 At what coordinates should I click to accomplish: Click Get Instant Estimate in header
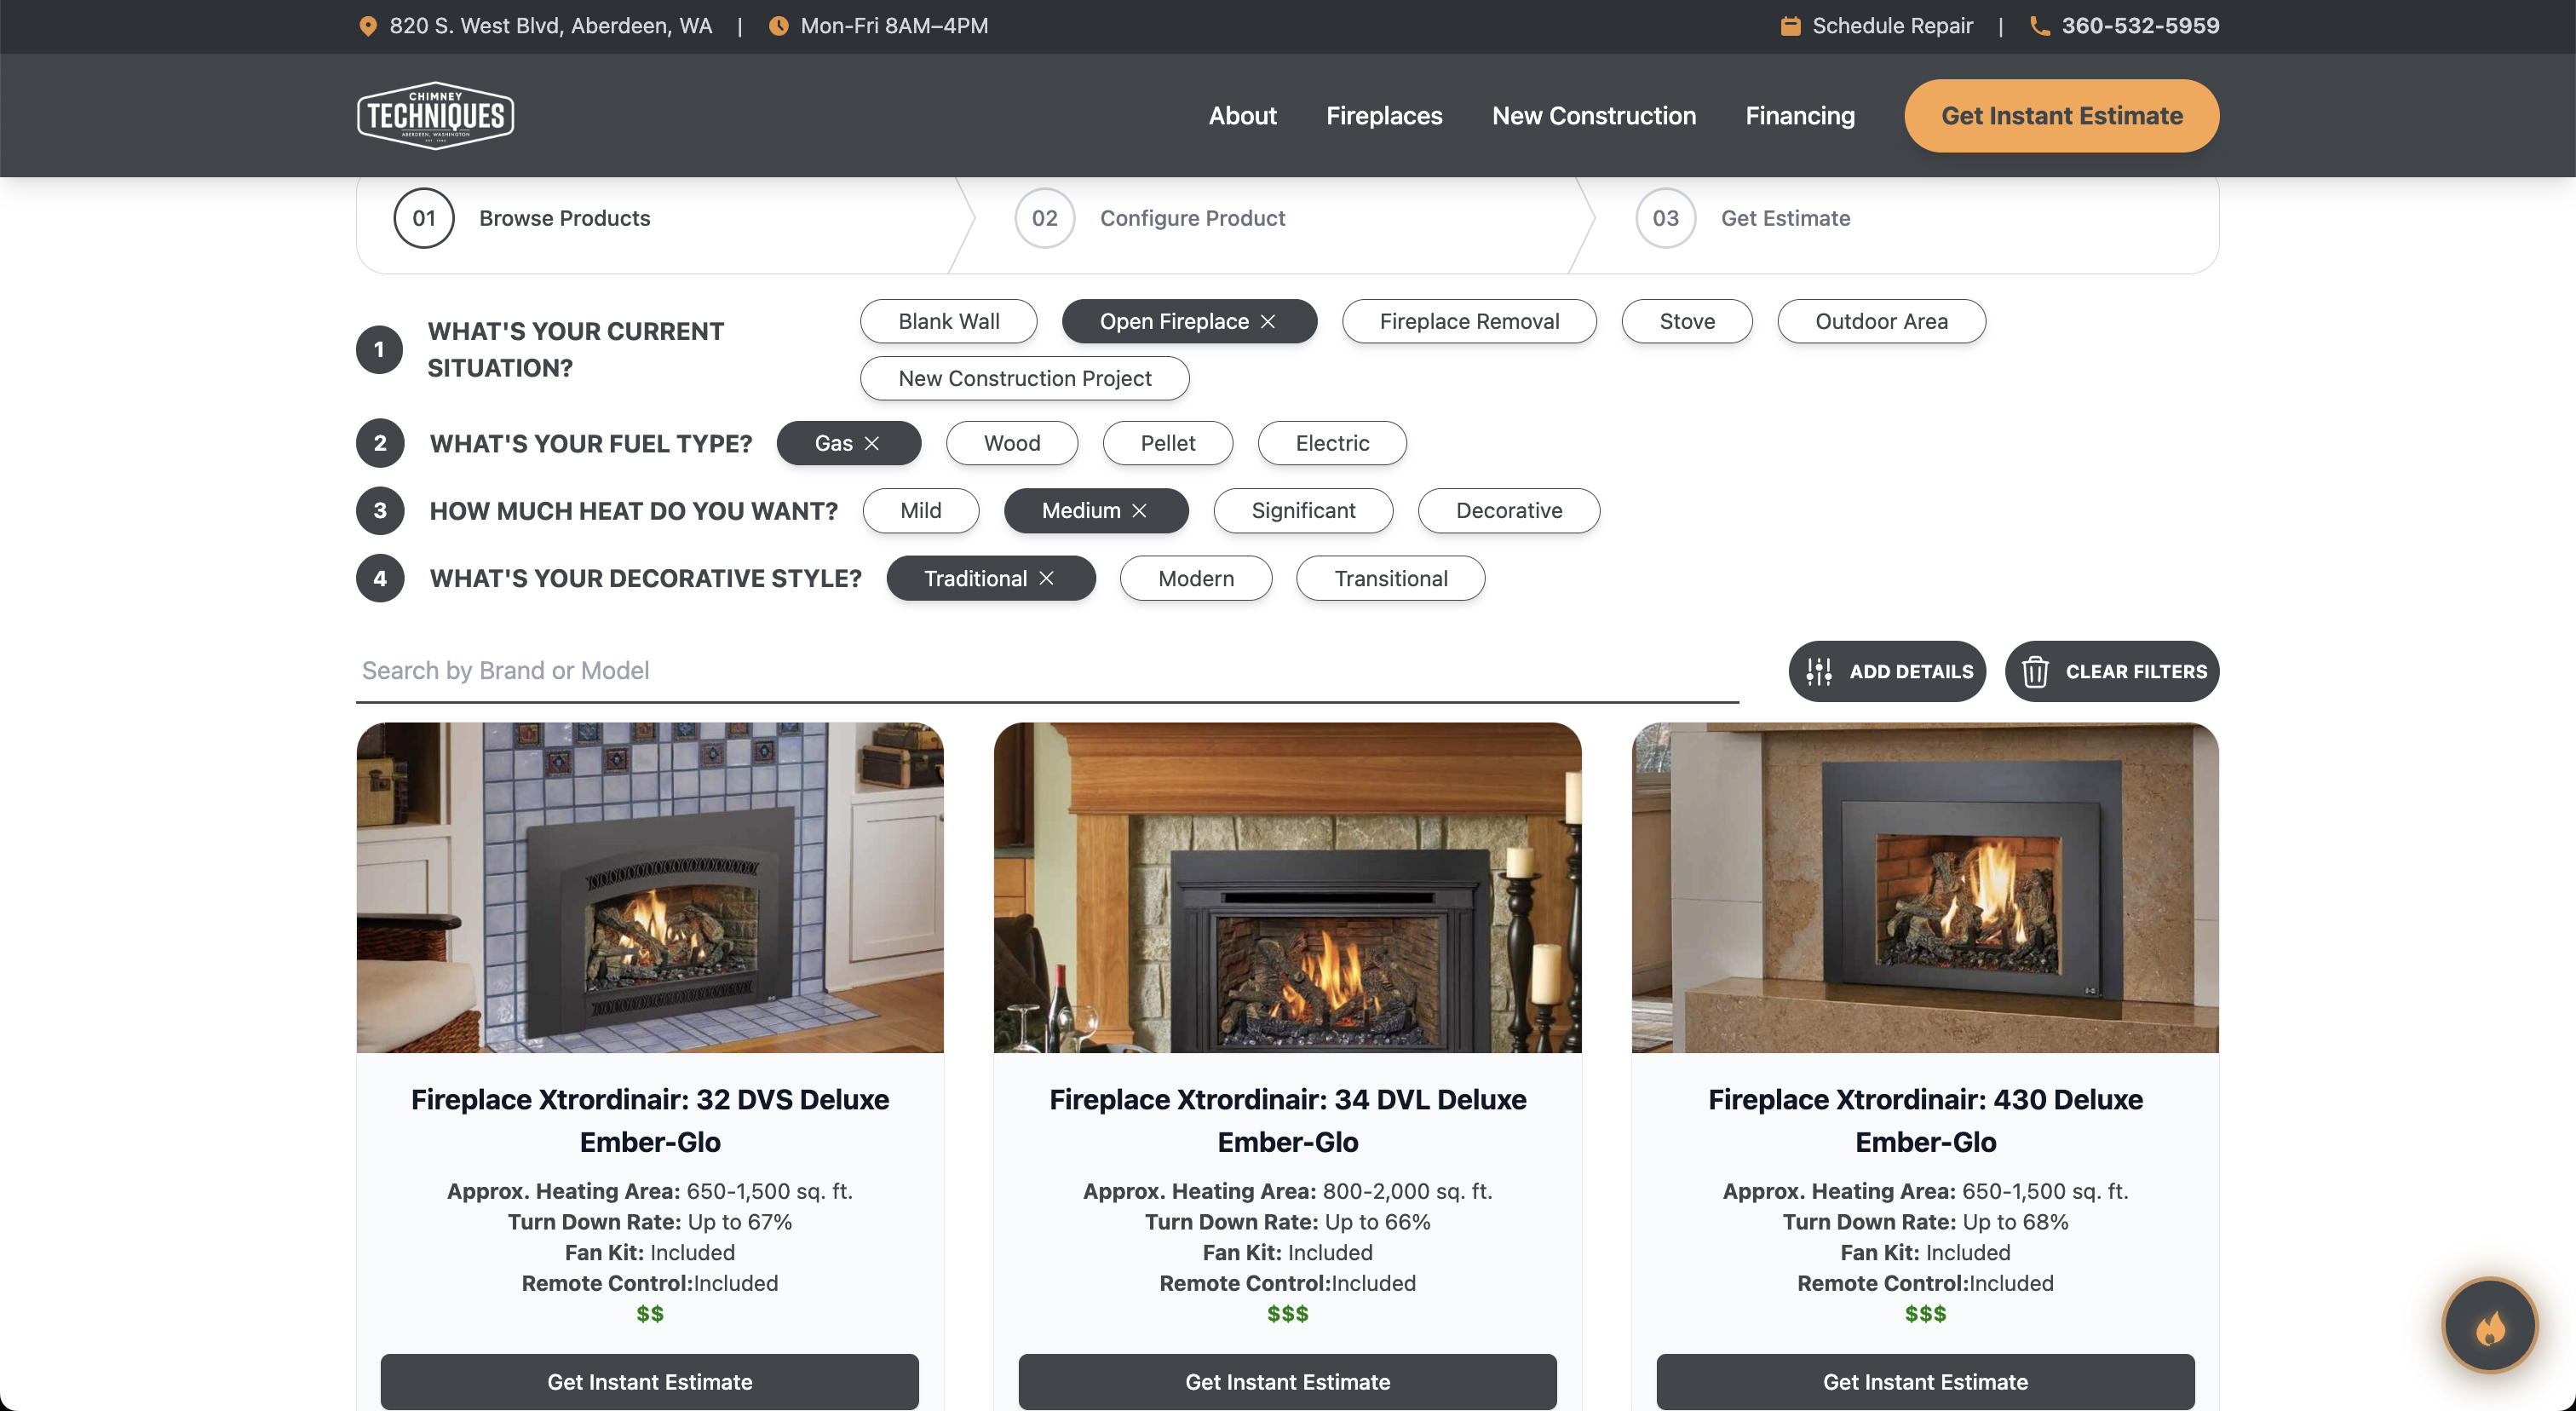[x=2061, y=115]
